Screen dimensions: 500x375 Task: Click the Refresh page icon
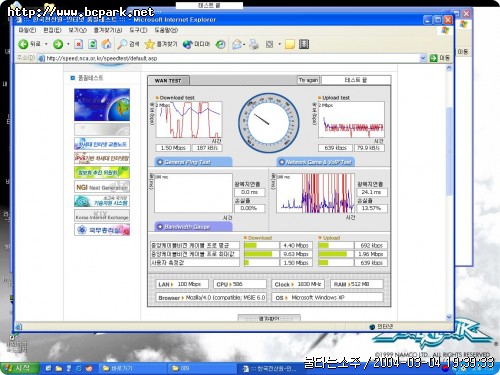click(x=92, y=44)
